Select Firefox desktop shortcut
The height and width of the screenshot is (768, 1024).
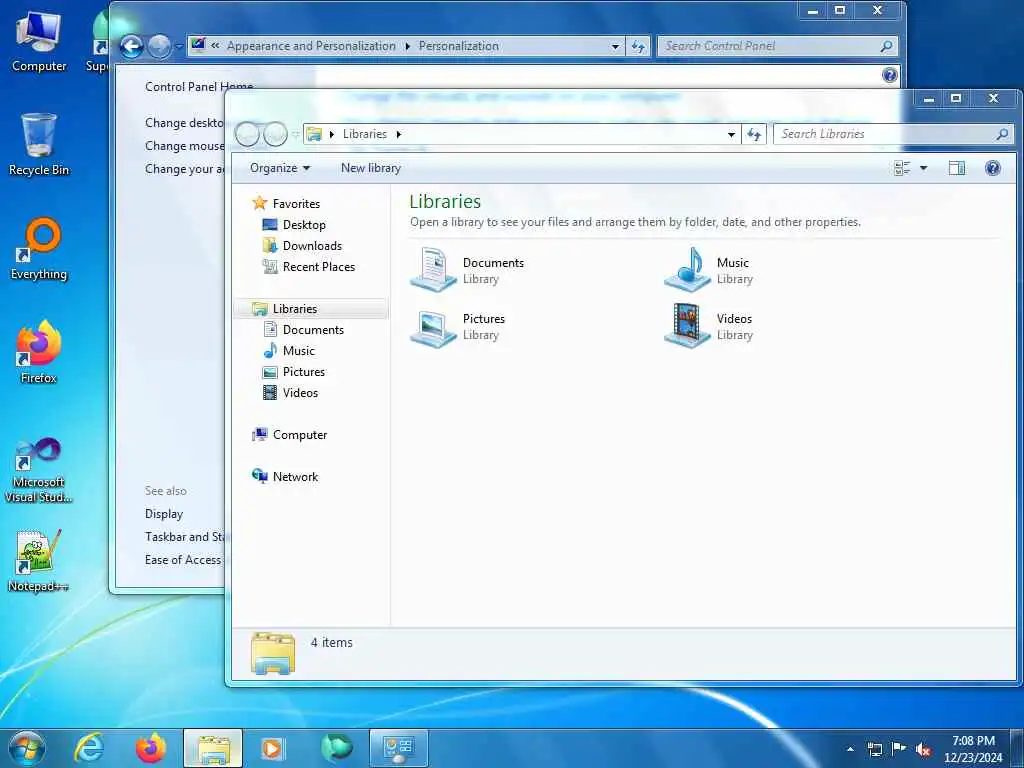point(39,353)
